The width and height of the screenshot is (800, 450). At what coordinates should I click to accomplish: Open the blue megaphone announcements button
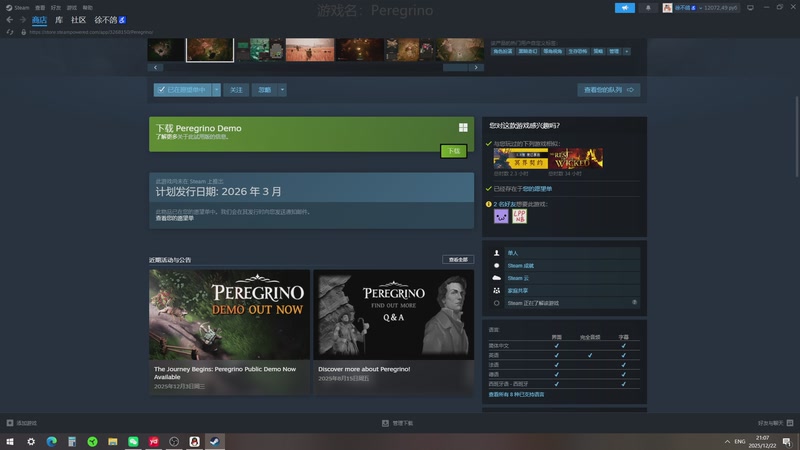(x=624, y=8)
